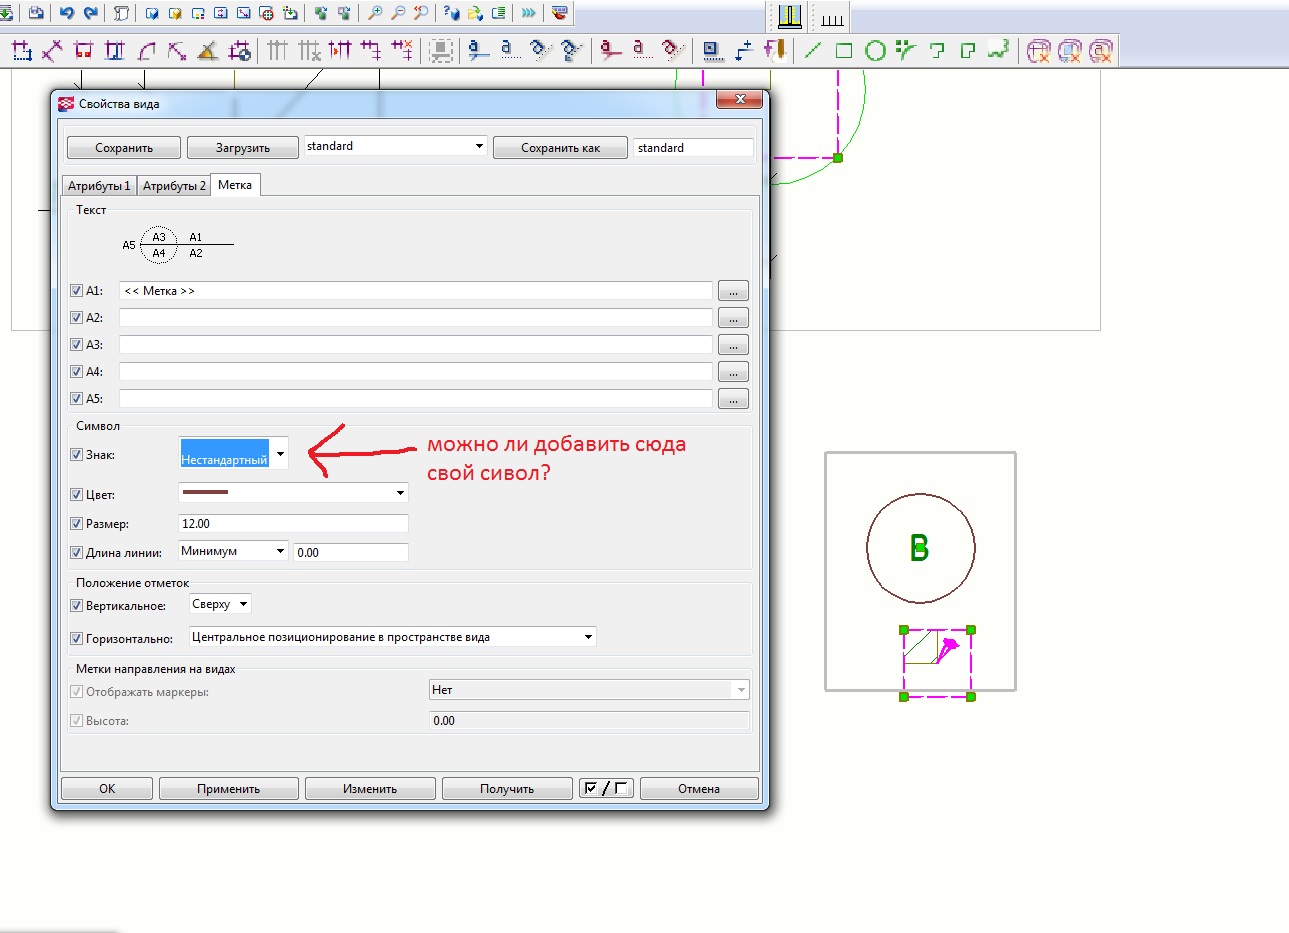Click the Redo arrow in the toolbar
The image size is (1289, 933).
pos(91,13)
